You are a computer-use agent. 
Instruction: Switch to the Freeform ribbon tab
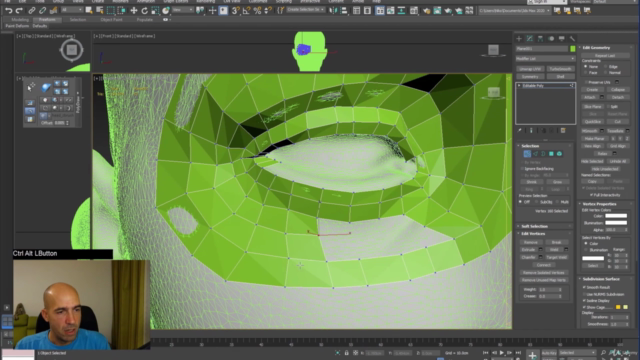(47, 20)
